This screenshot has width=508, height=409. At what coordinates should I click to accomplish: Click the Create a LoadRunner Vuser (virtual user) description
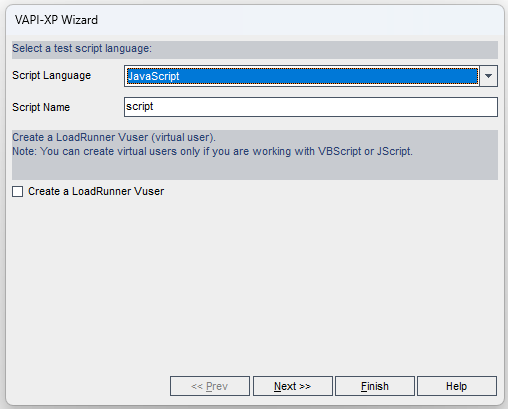pos(114,137)
